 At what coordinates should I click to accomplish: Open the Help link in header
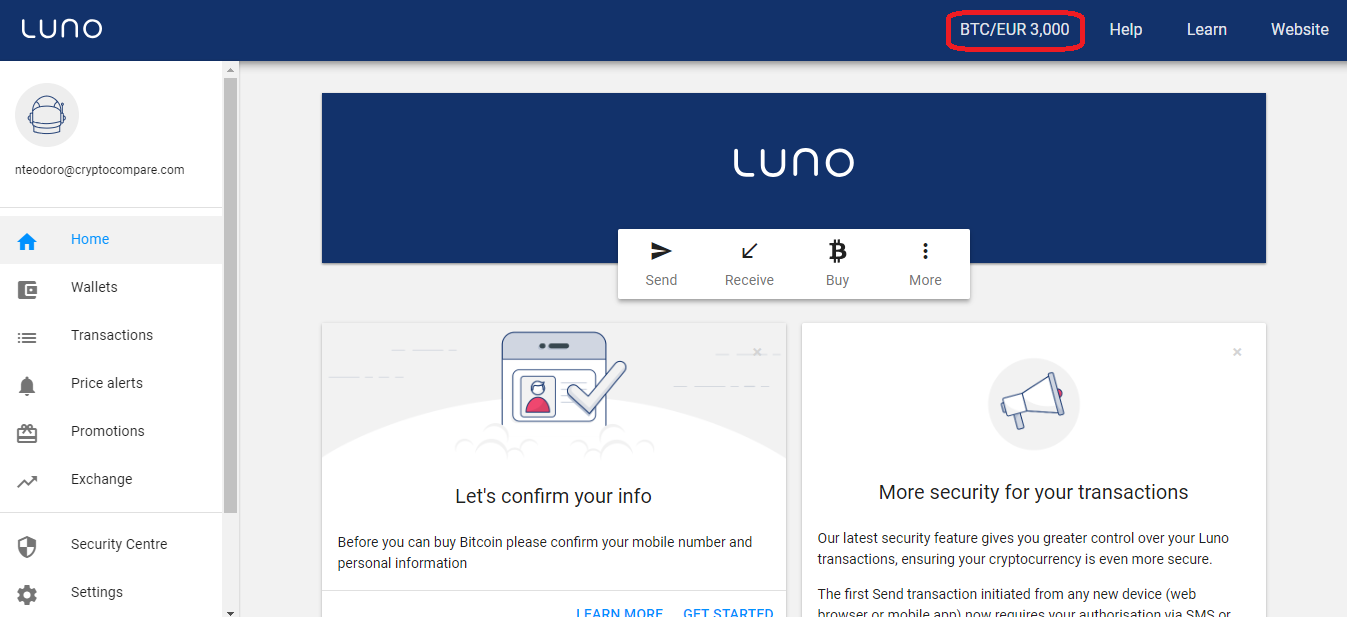tap(1126, 30)
